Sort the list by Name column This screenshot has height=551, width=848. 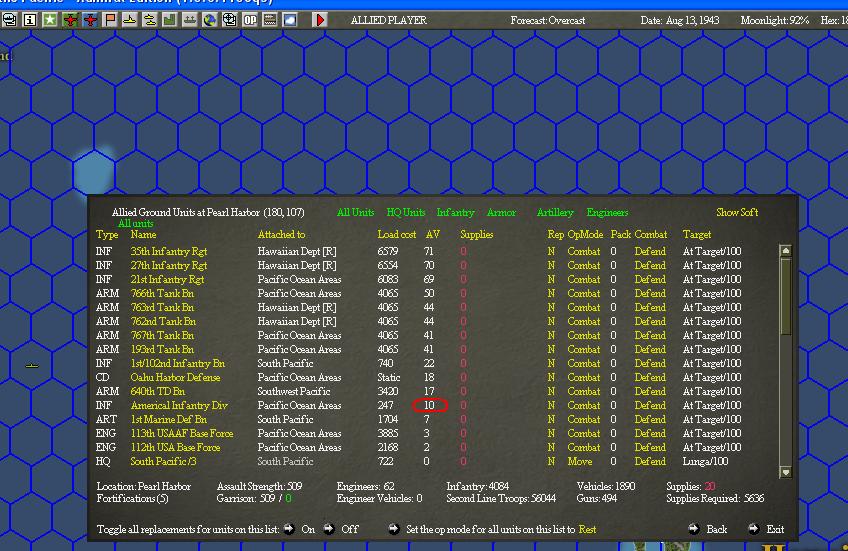[x=143, y=235]
